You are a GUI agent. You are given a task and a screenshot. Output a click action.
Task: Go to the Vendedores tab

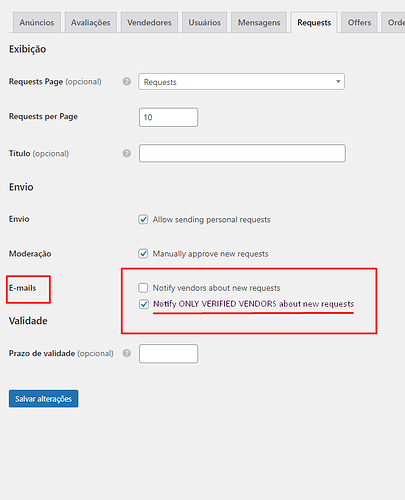149,22
